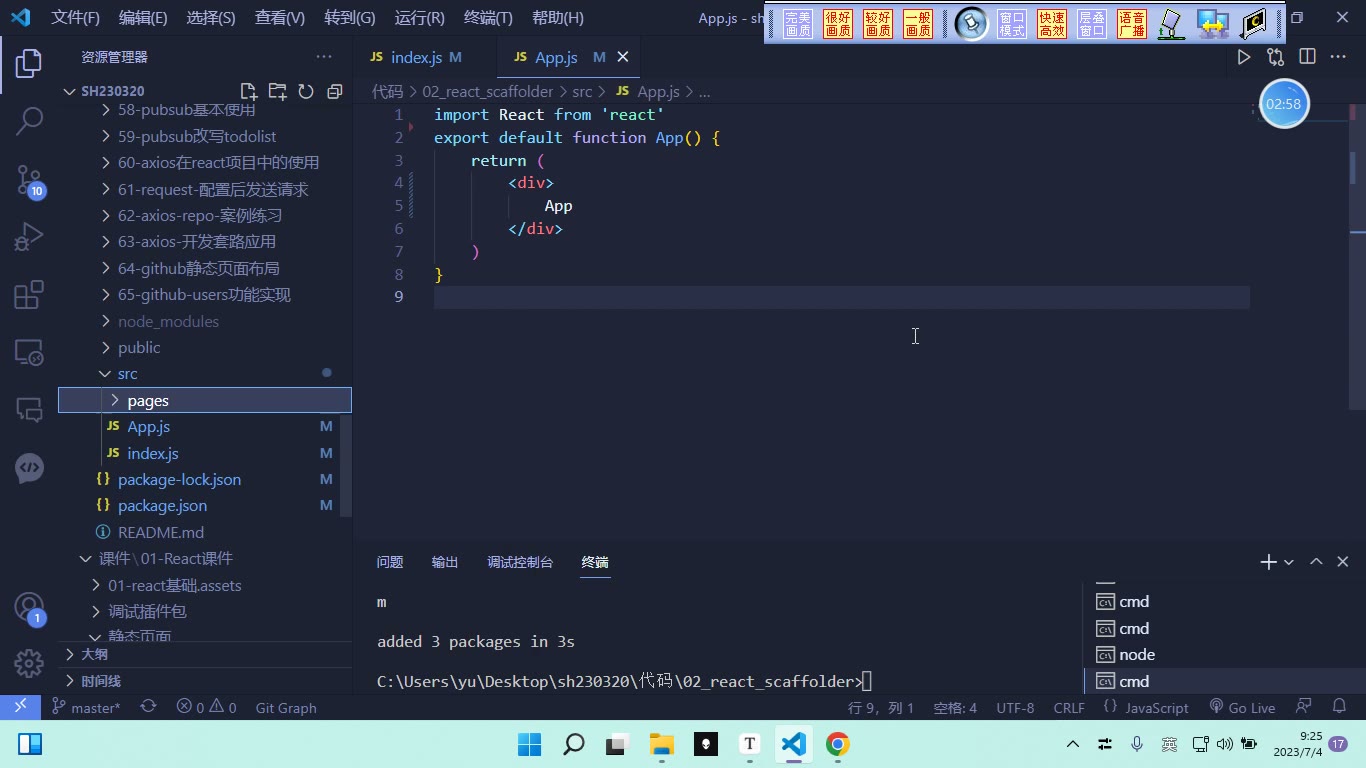Click Go Live in status bar

point(1242,707)
